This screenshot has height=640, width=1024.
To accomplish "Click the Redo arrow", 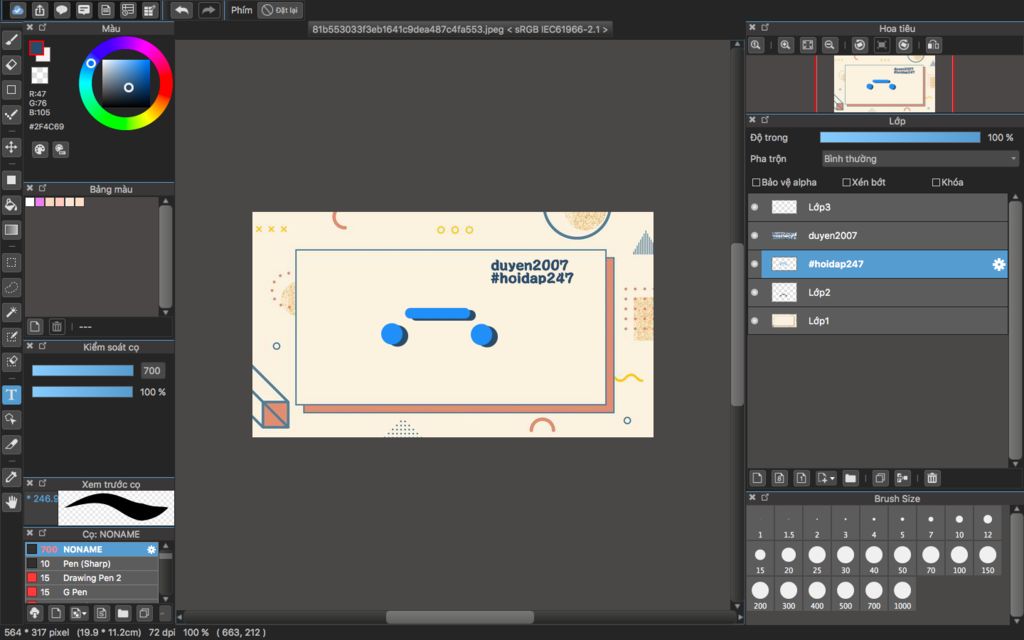I will pos(208,10).
